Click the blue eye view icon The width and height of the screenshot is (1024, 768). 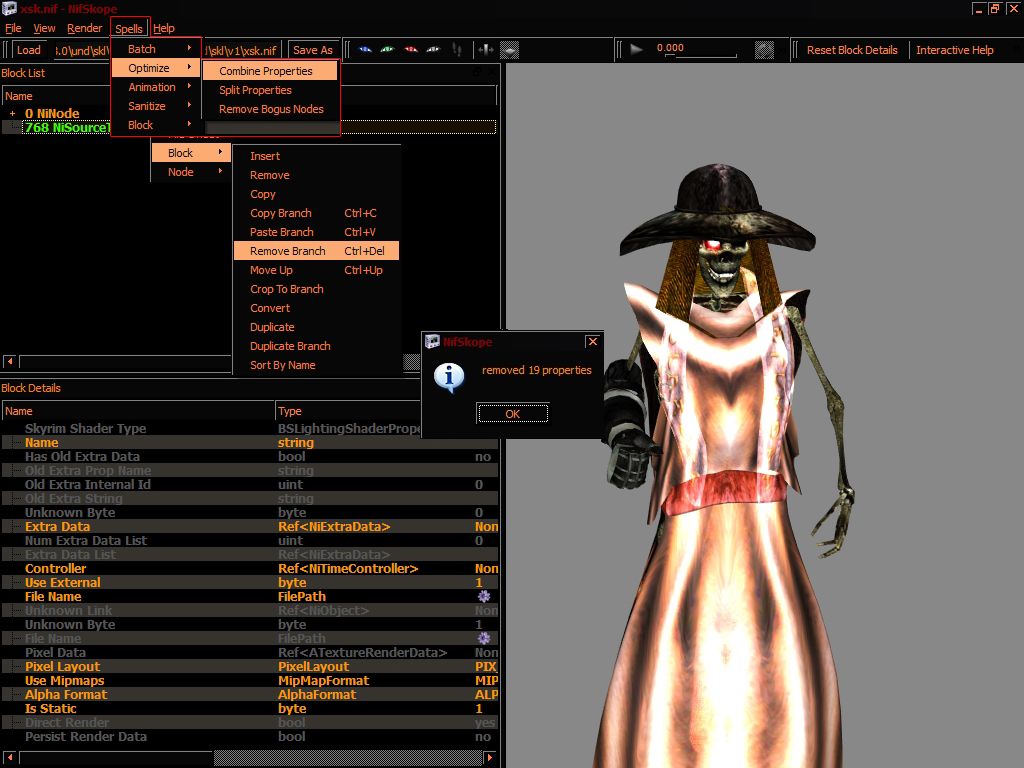[x=365, y=50]
